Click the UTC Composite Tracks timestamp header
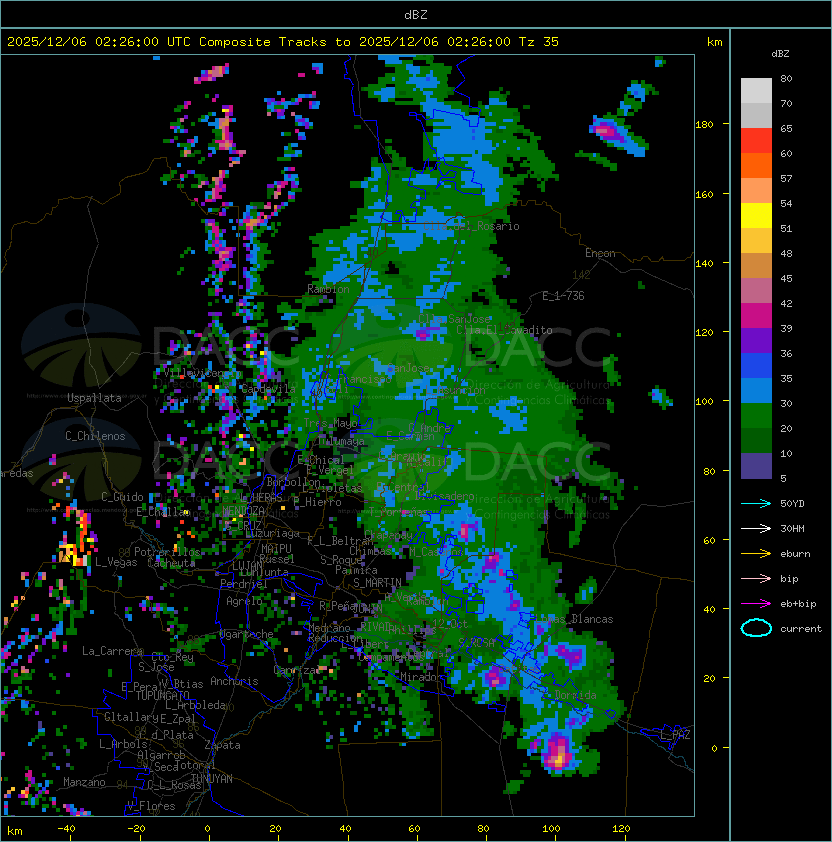 click(x=283, y=42)
